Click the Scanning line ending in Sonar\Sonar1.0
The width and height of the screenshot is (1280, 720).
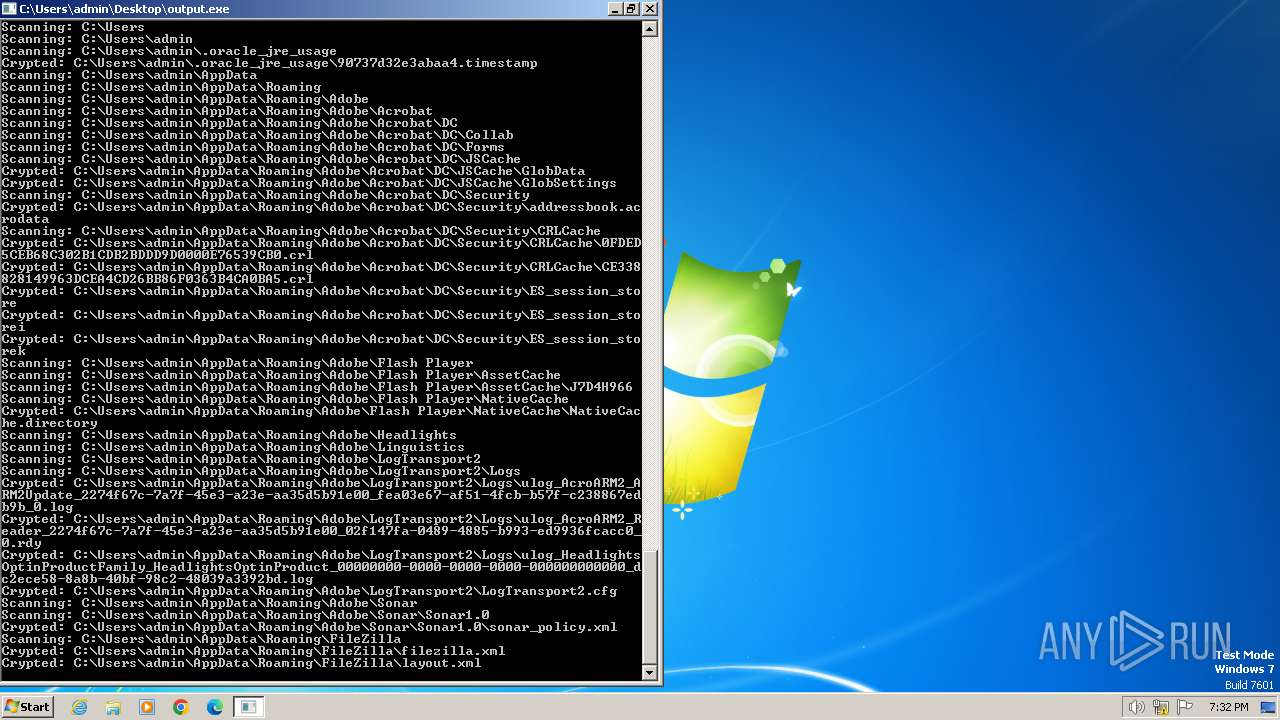point(245,615)
